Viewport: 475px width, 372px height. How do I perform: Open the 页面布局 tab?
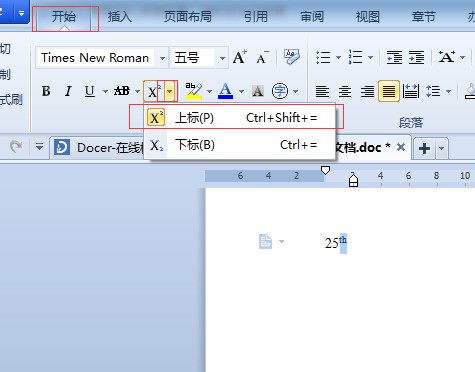pos(188,17)
